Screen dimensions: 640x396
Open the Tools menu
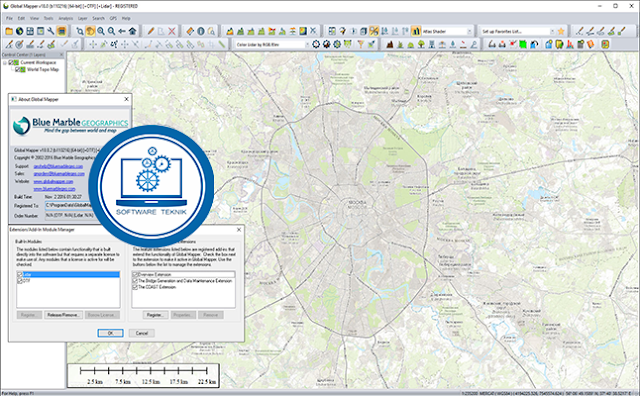(48, 18)
